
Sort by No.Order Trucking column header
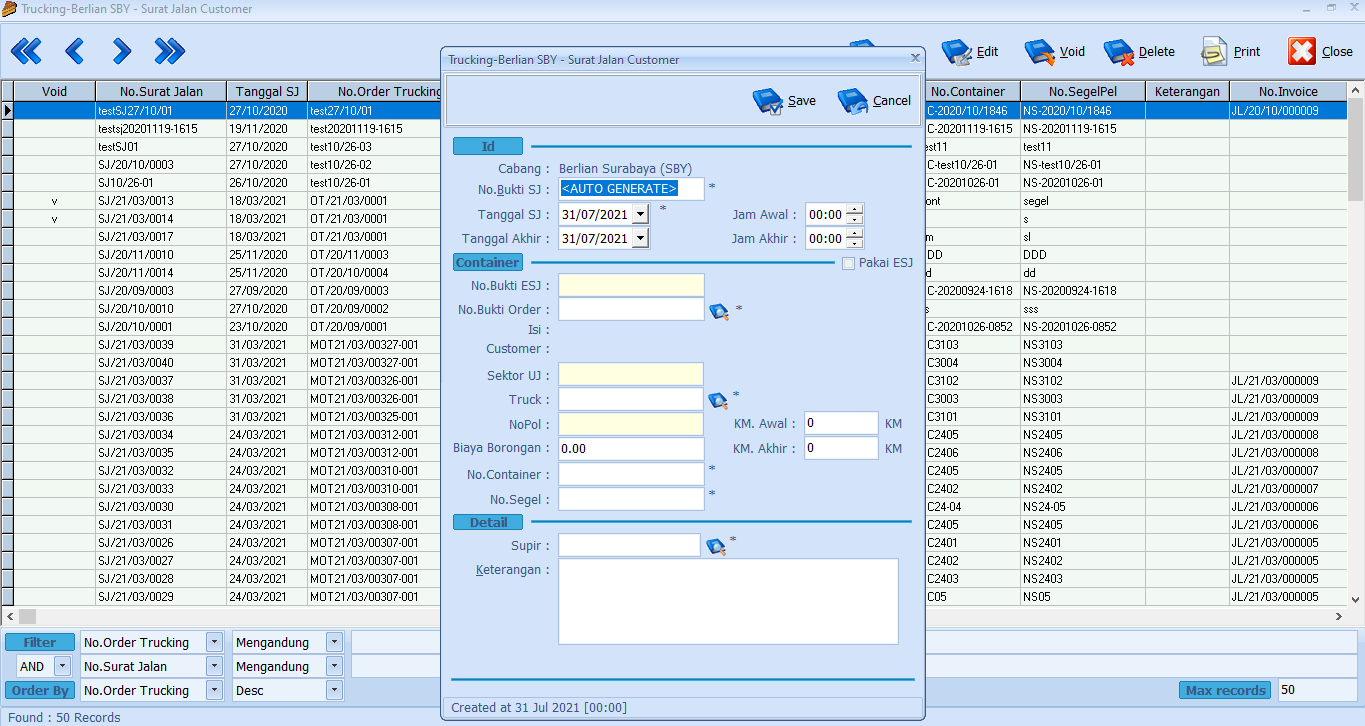pyautogui.click(x=375, y=91)
